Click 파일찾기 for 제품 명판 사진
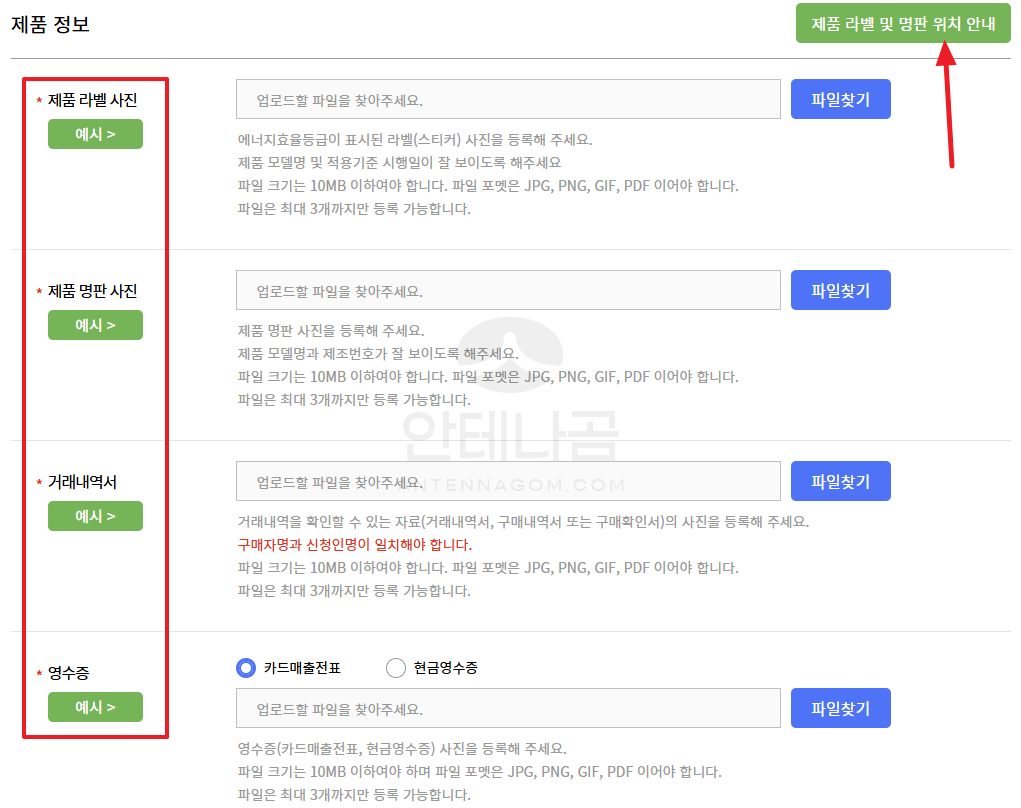Viewport: 1021px width, 808px height. click(840, 290)
